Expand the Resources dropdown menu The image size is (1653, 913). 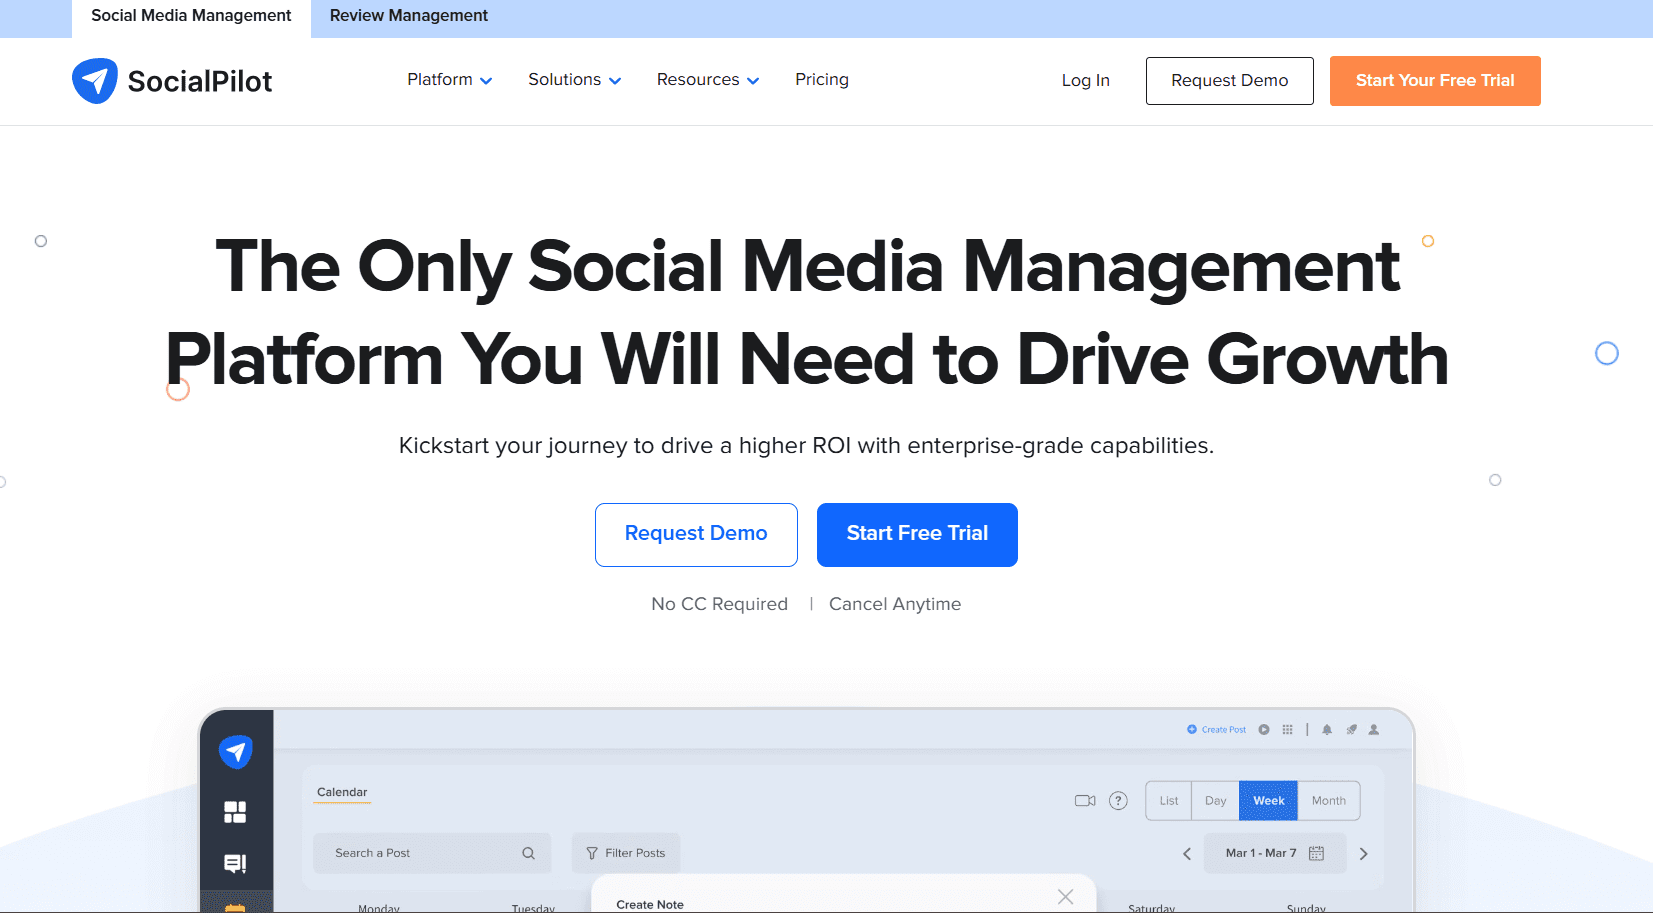[x=707, y=79]
